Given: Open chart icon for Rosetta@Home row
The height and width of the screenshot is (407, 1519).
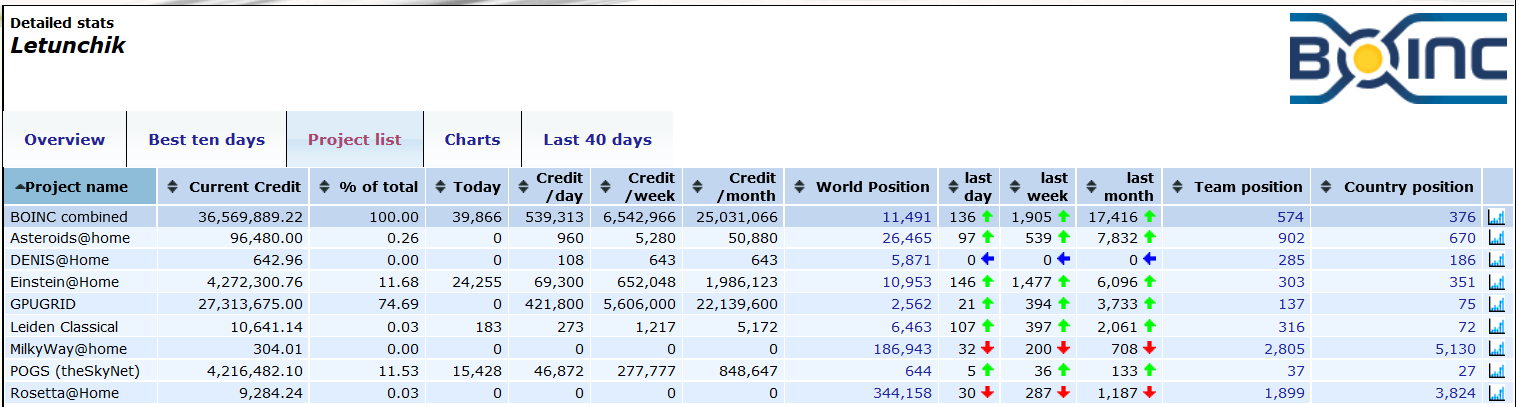Looking at the screenshot, I should tap(1496, 393).
